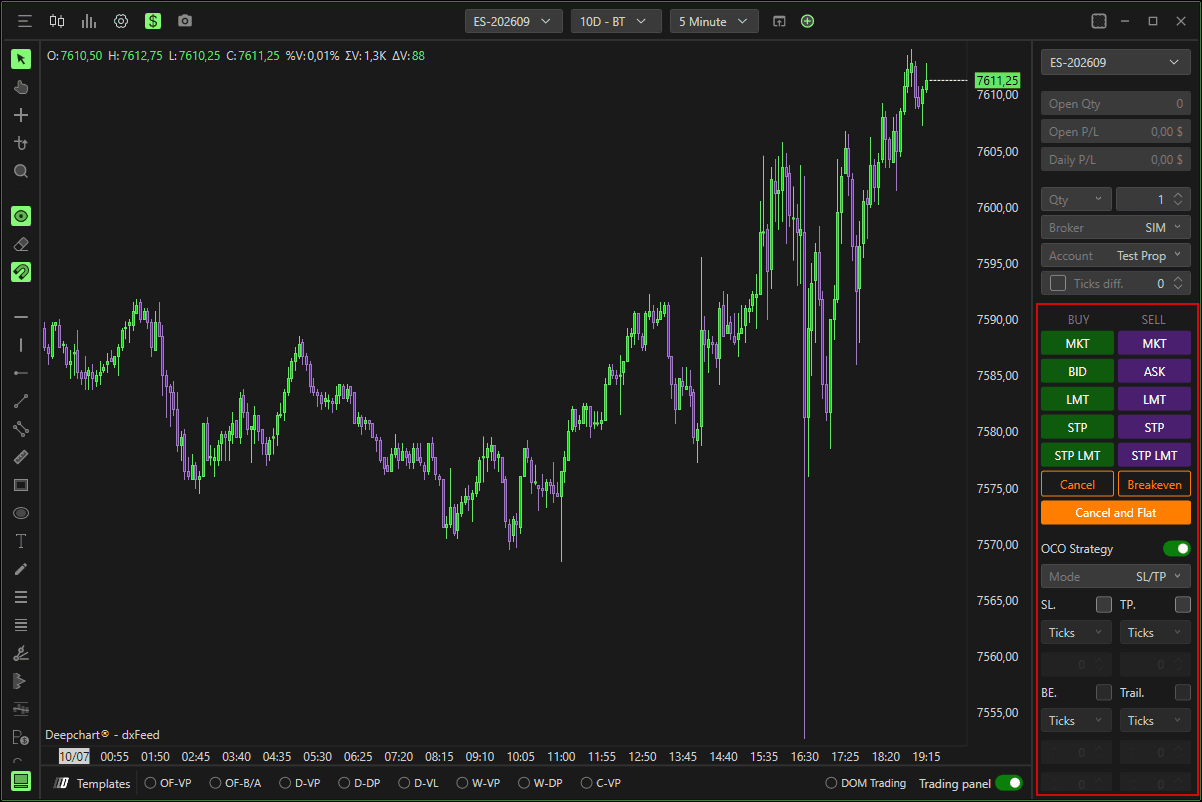The width and height of the screenshot is (1202, 802).
Task: Open the hamburger main menu
Action: (x=25, y=21)
